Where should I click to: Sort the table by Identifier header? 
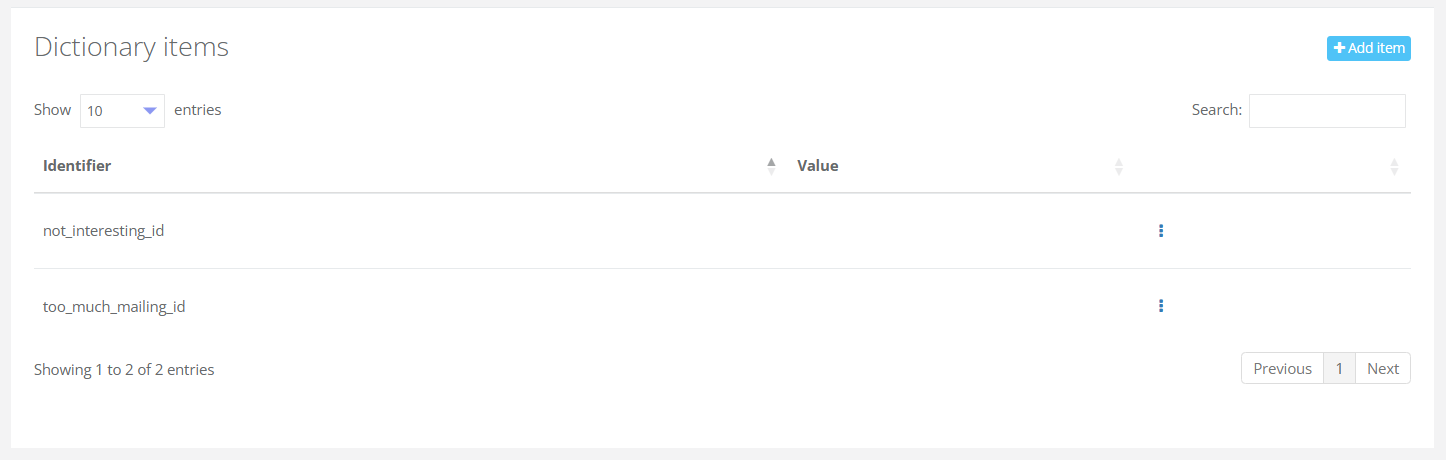point(77,166)
